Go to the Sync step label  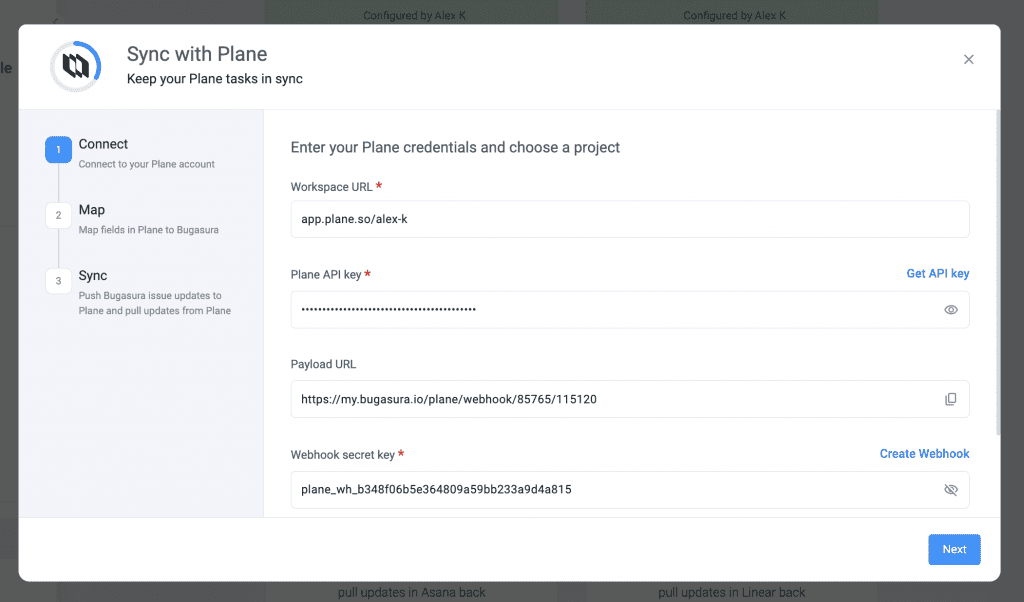point(93,276)
